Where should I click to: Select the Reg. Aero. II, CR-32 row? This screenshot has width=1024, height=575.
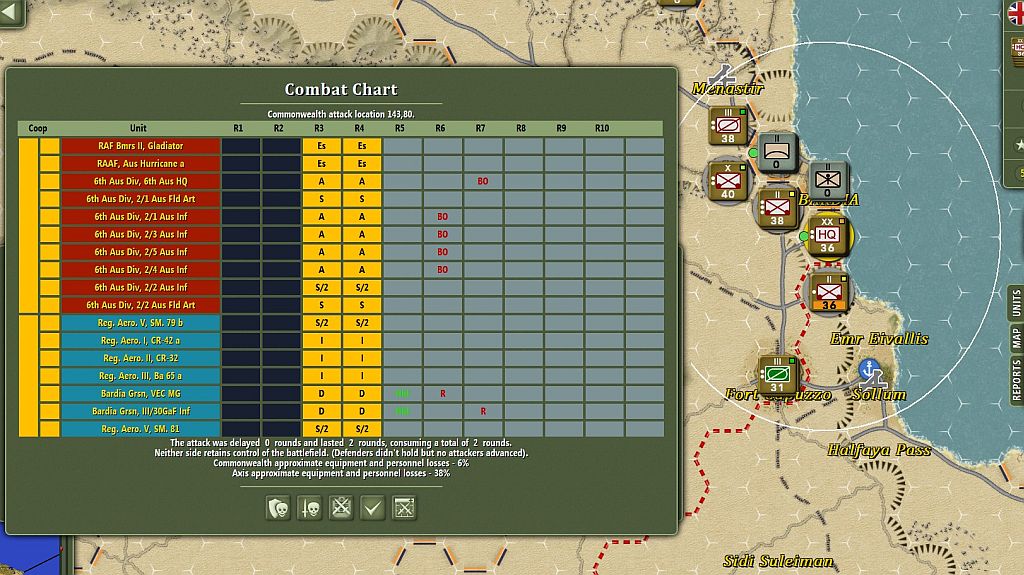pyautogui.click(x=140, y=358)
